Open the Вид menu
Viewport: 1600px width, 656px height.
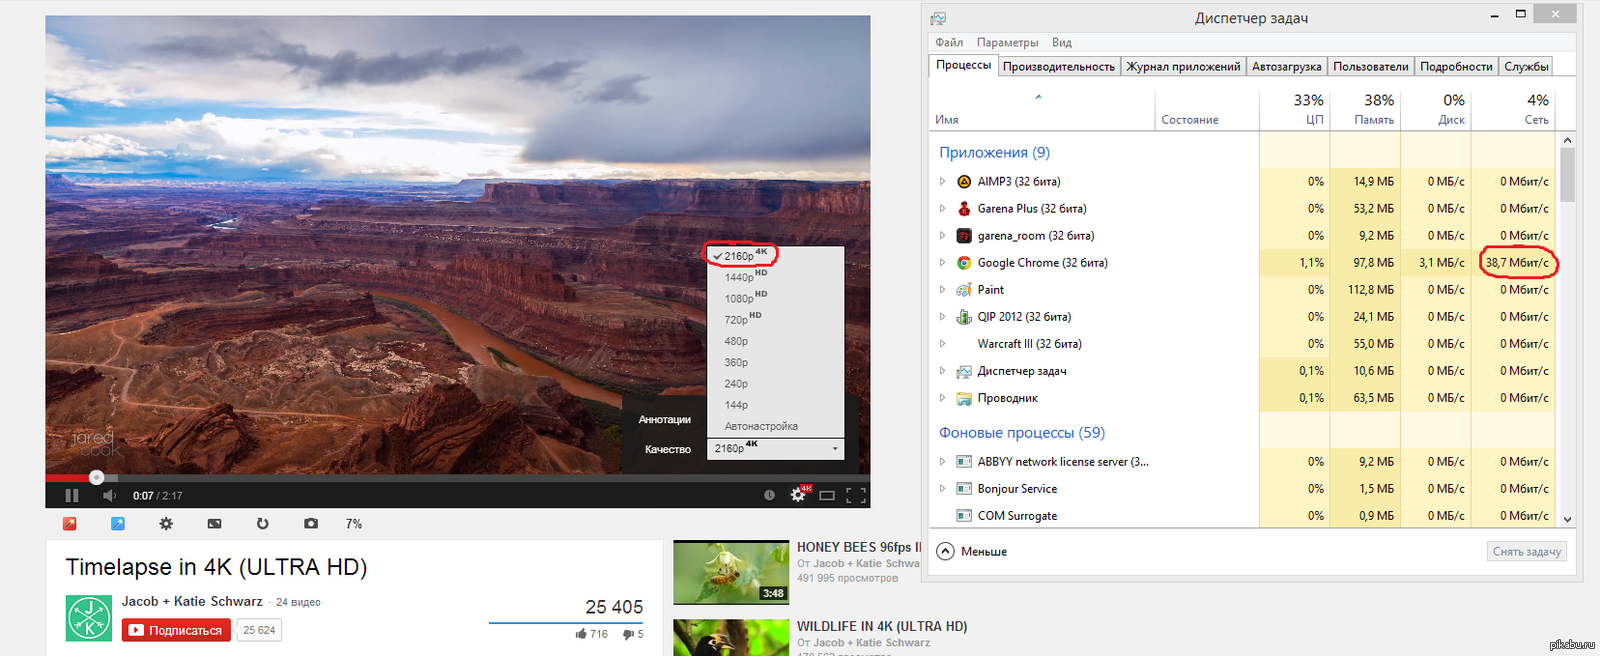point(1062,42)
